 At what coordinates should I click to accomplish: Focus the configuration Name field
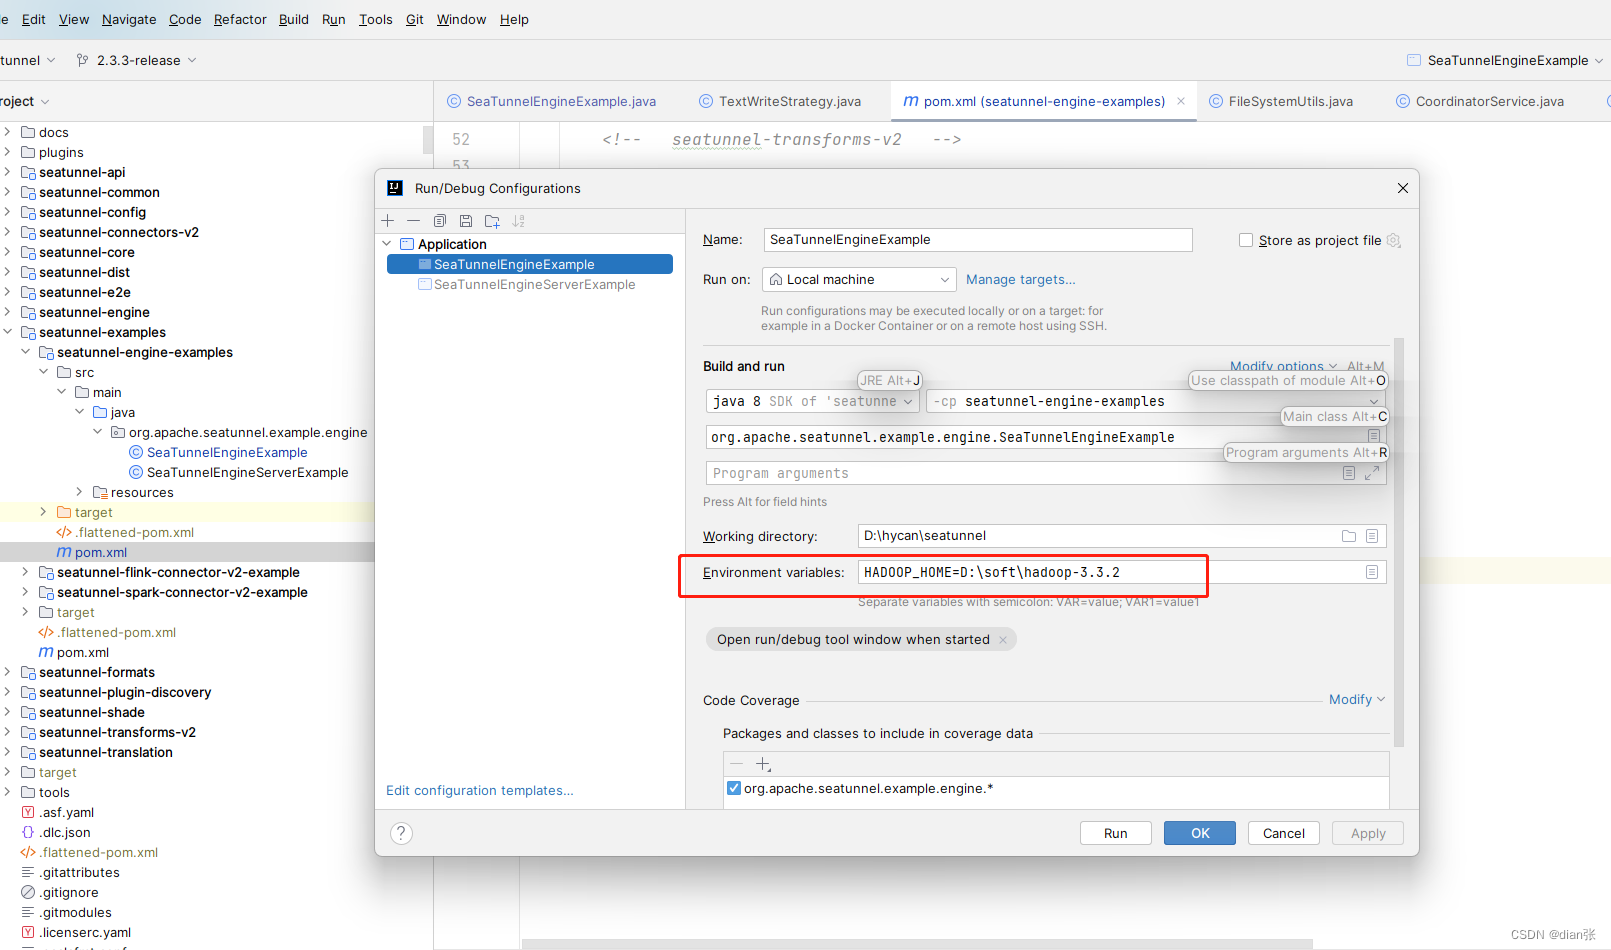pyautogui.click(x=978, y=240)
